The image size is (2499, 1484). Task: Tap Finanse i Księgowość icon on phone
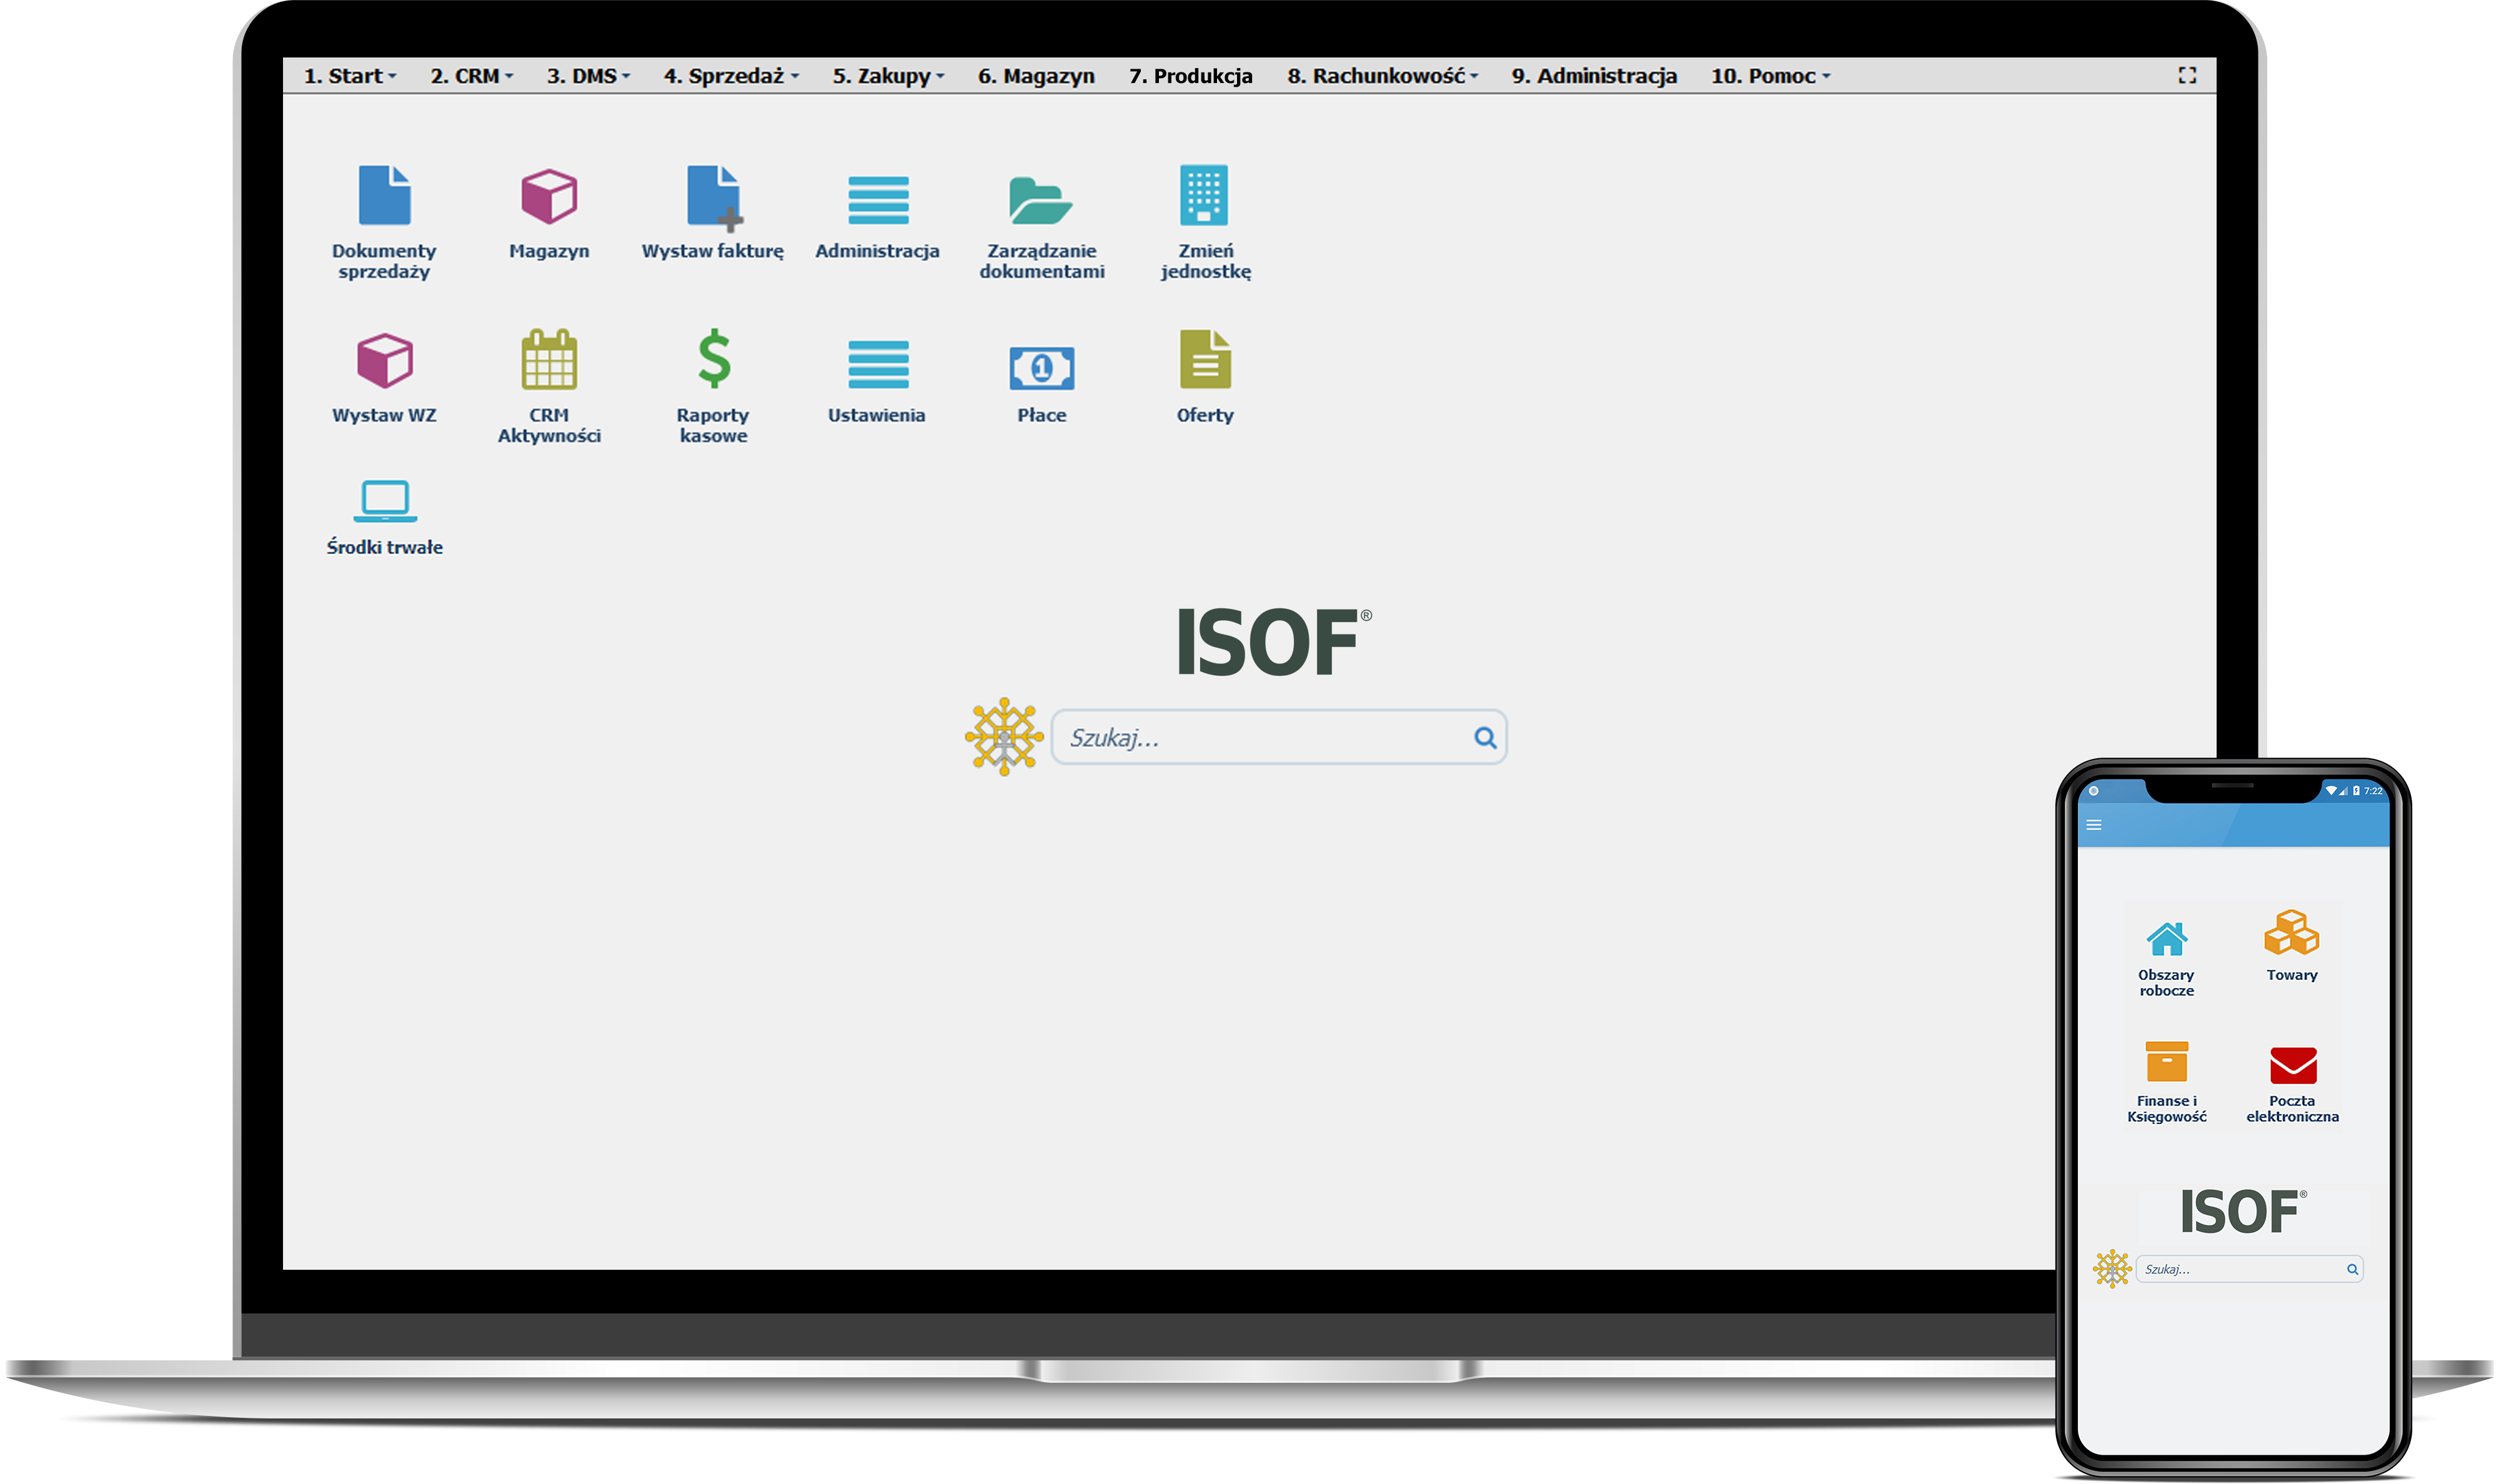click(2166, 1061)
